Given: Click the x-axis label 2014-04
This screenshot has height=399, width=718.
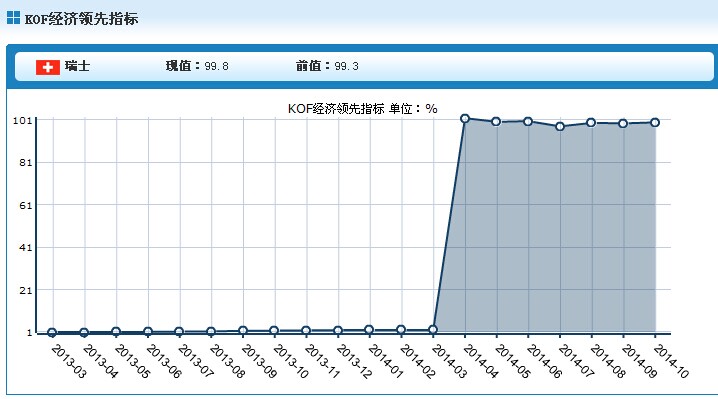Looking at the screenshot, I should 481,361.
